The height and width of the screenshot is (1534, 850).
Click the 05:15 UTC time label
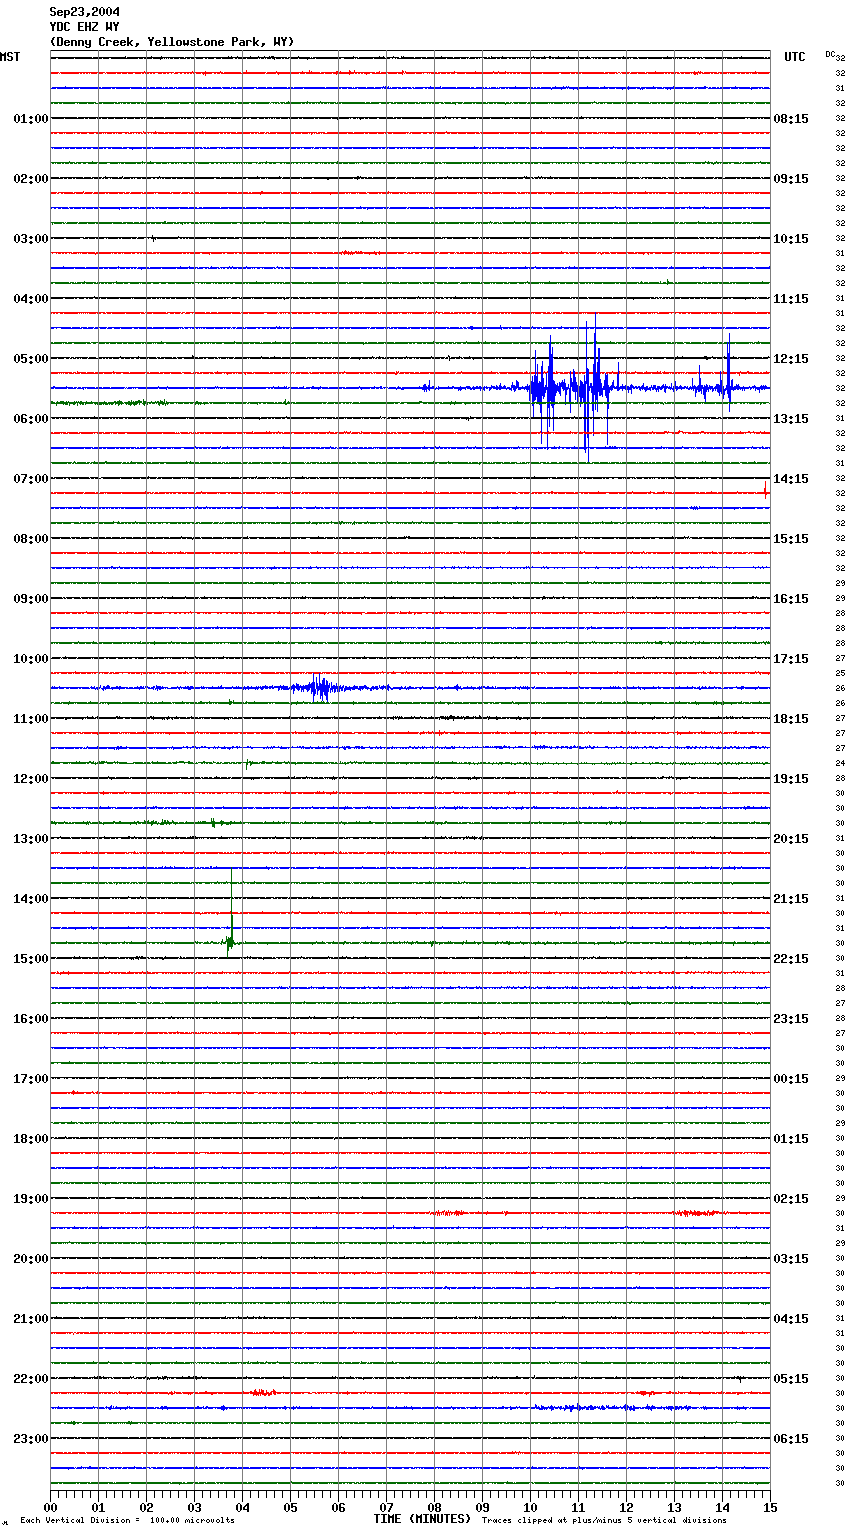(791, 1379)
